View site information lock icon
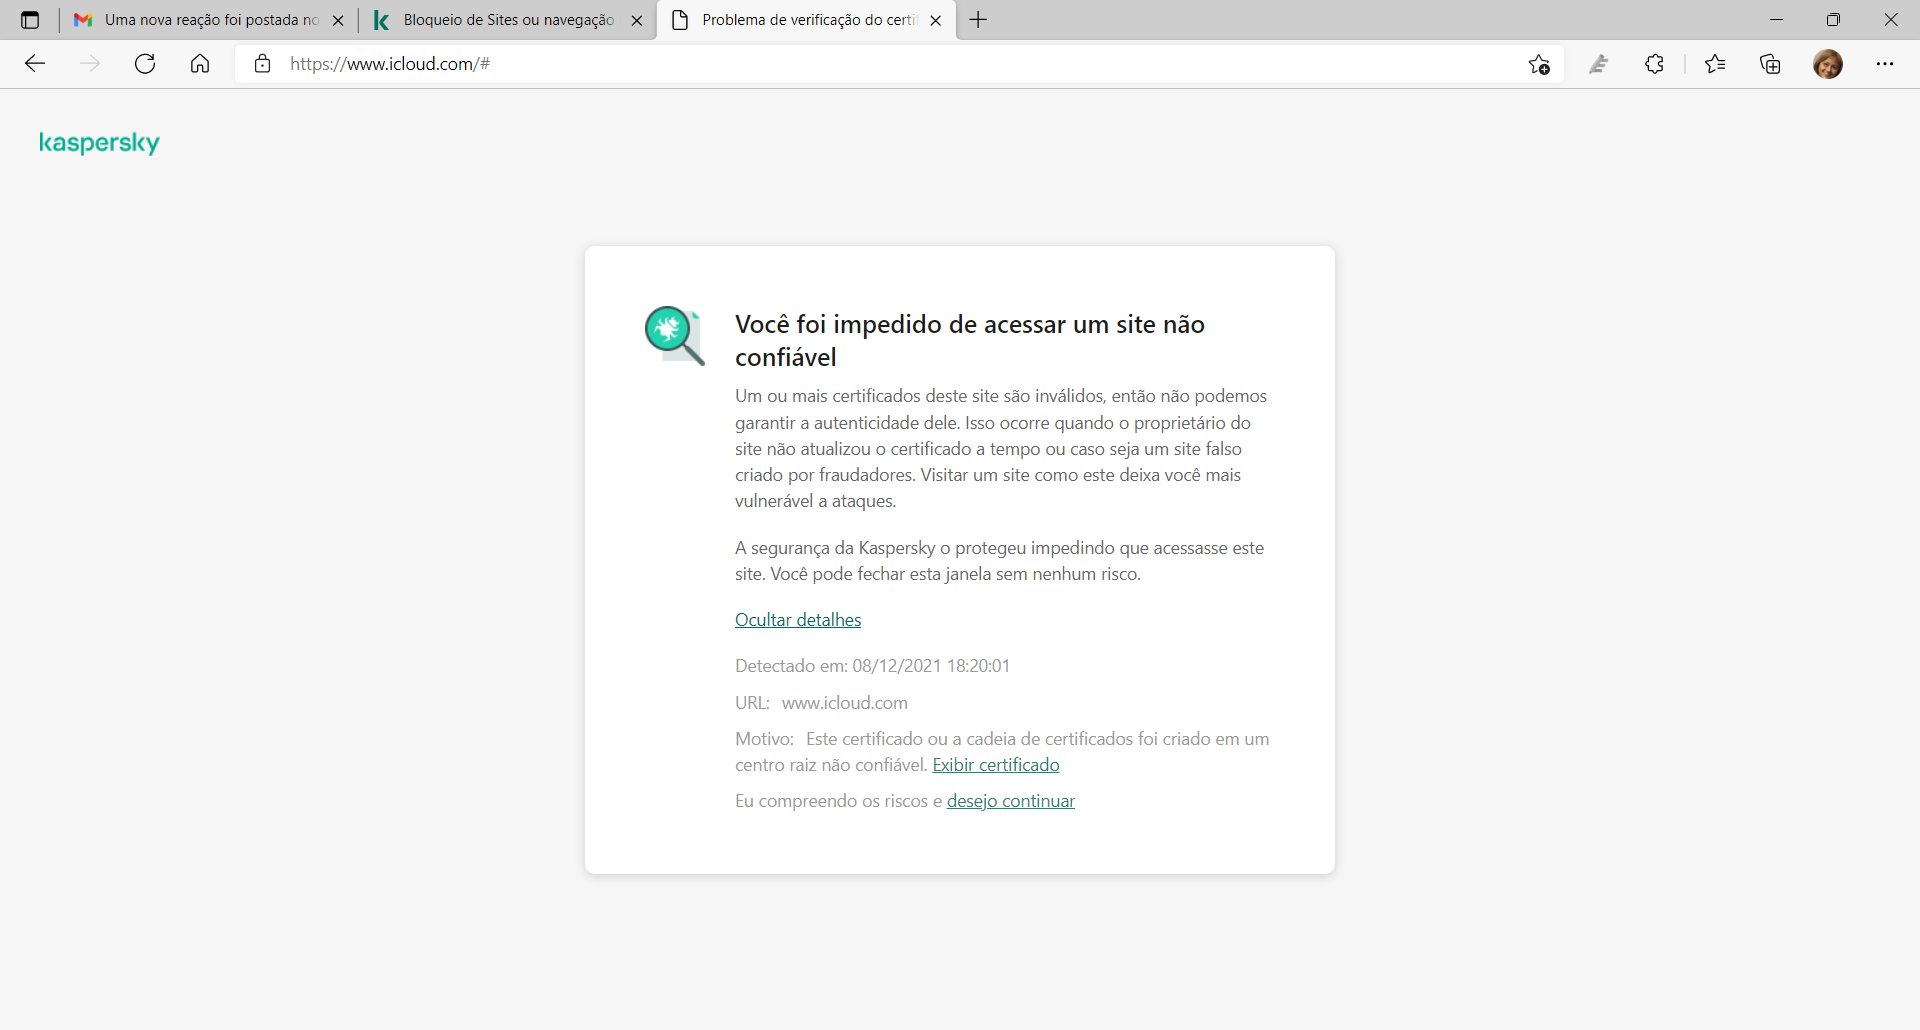Screen dimensions: 1920x1030 263,64
